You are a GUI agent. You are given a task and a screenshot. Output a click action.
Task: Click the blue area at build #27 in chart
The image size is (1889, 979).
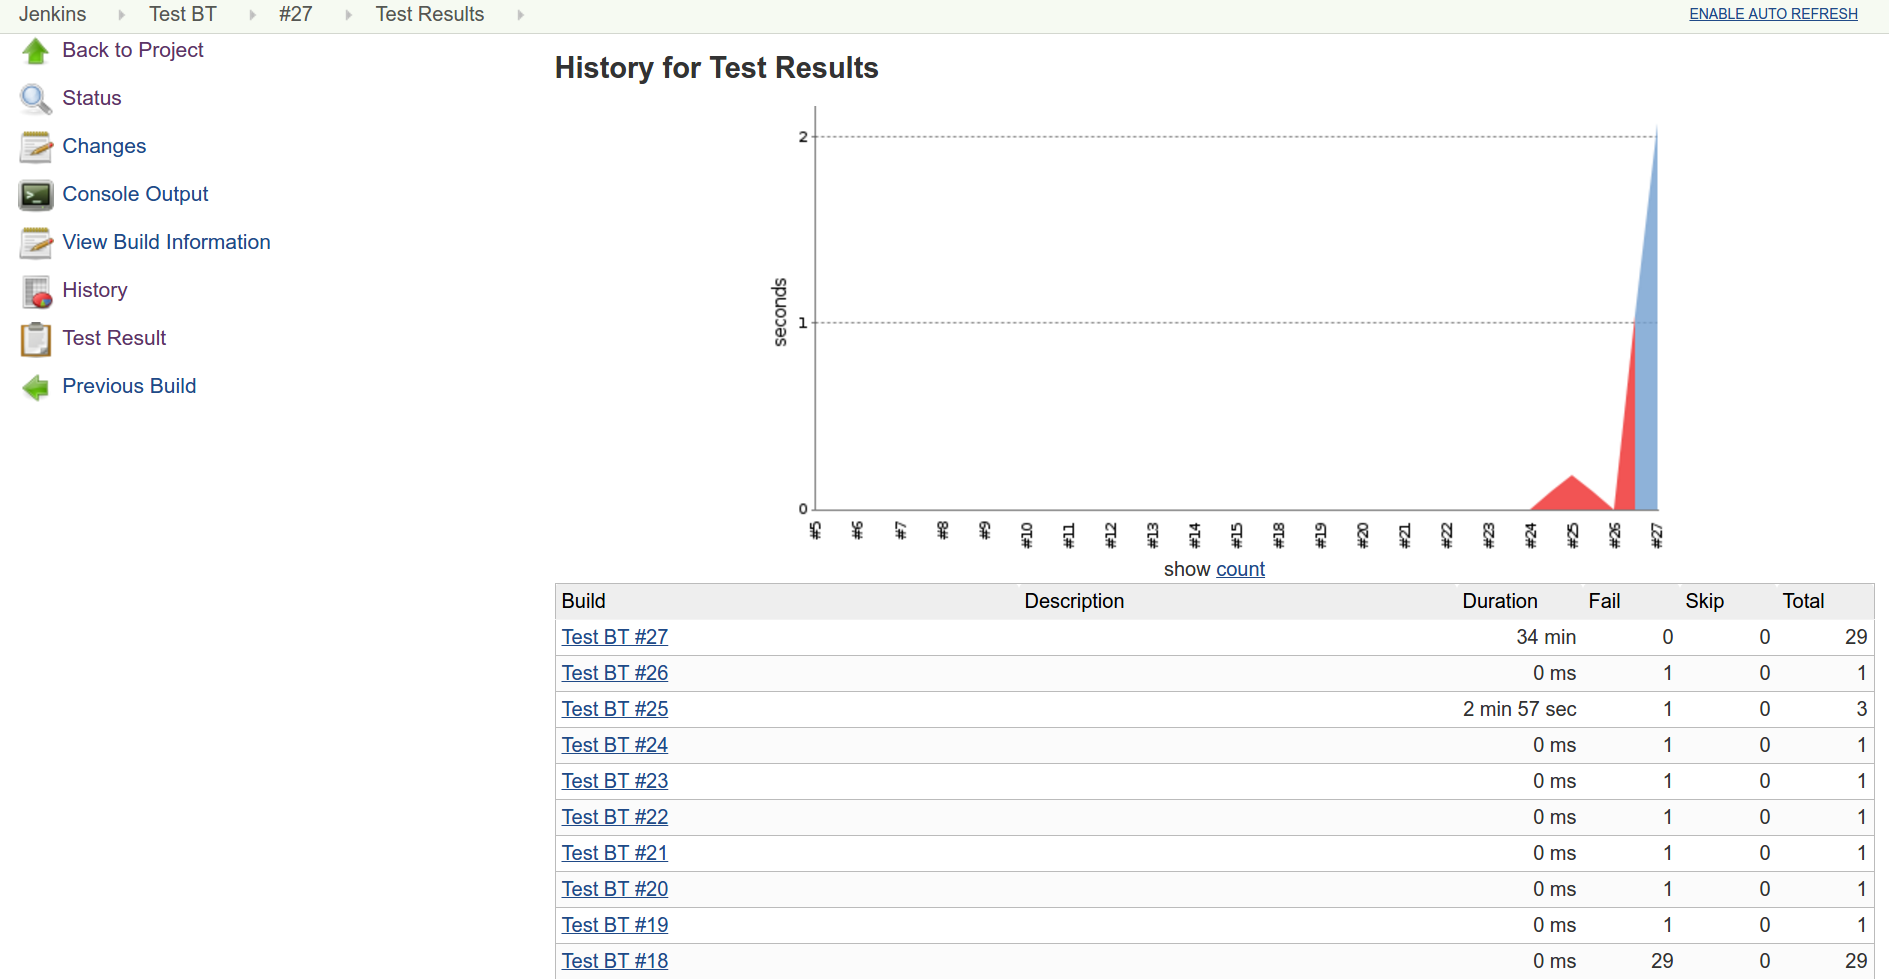point(1648,400)
